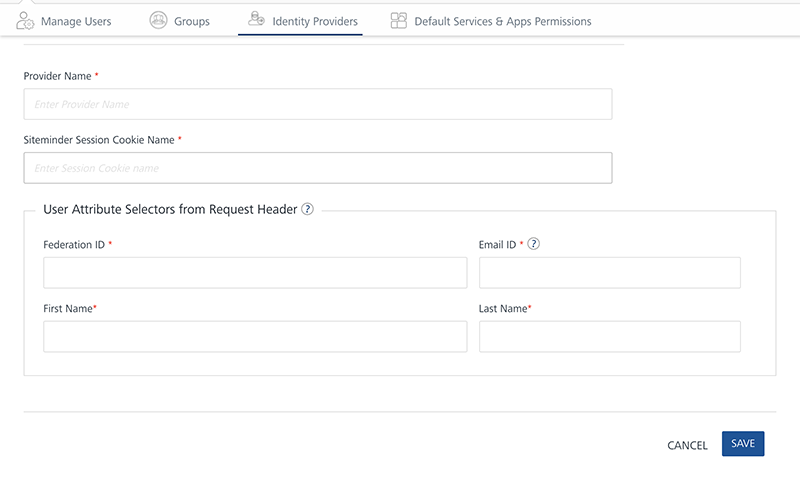Viewport: 800px width, 495px height.
Task: Click the Provider Name field label
Action: (x=58, y=76)
